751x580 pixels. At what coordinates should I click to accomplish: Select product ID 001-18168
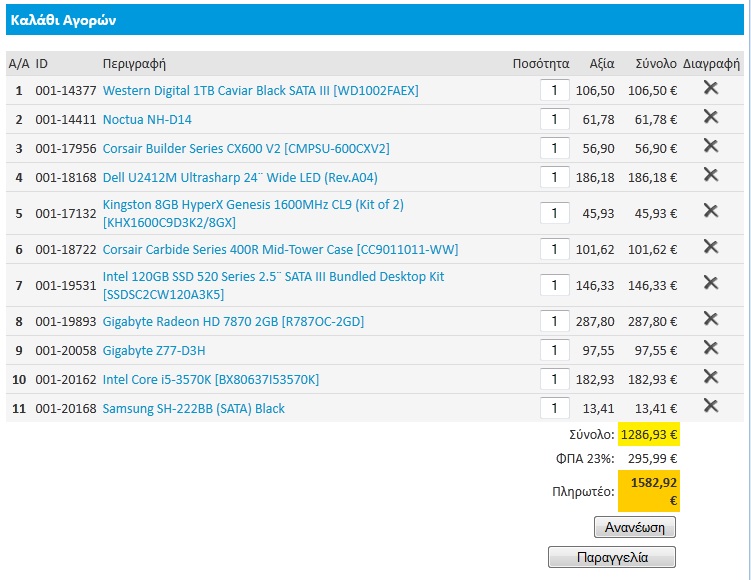66,178
